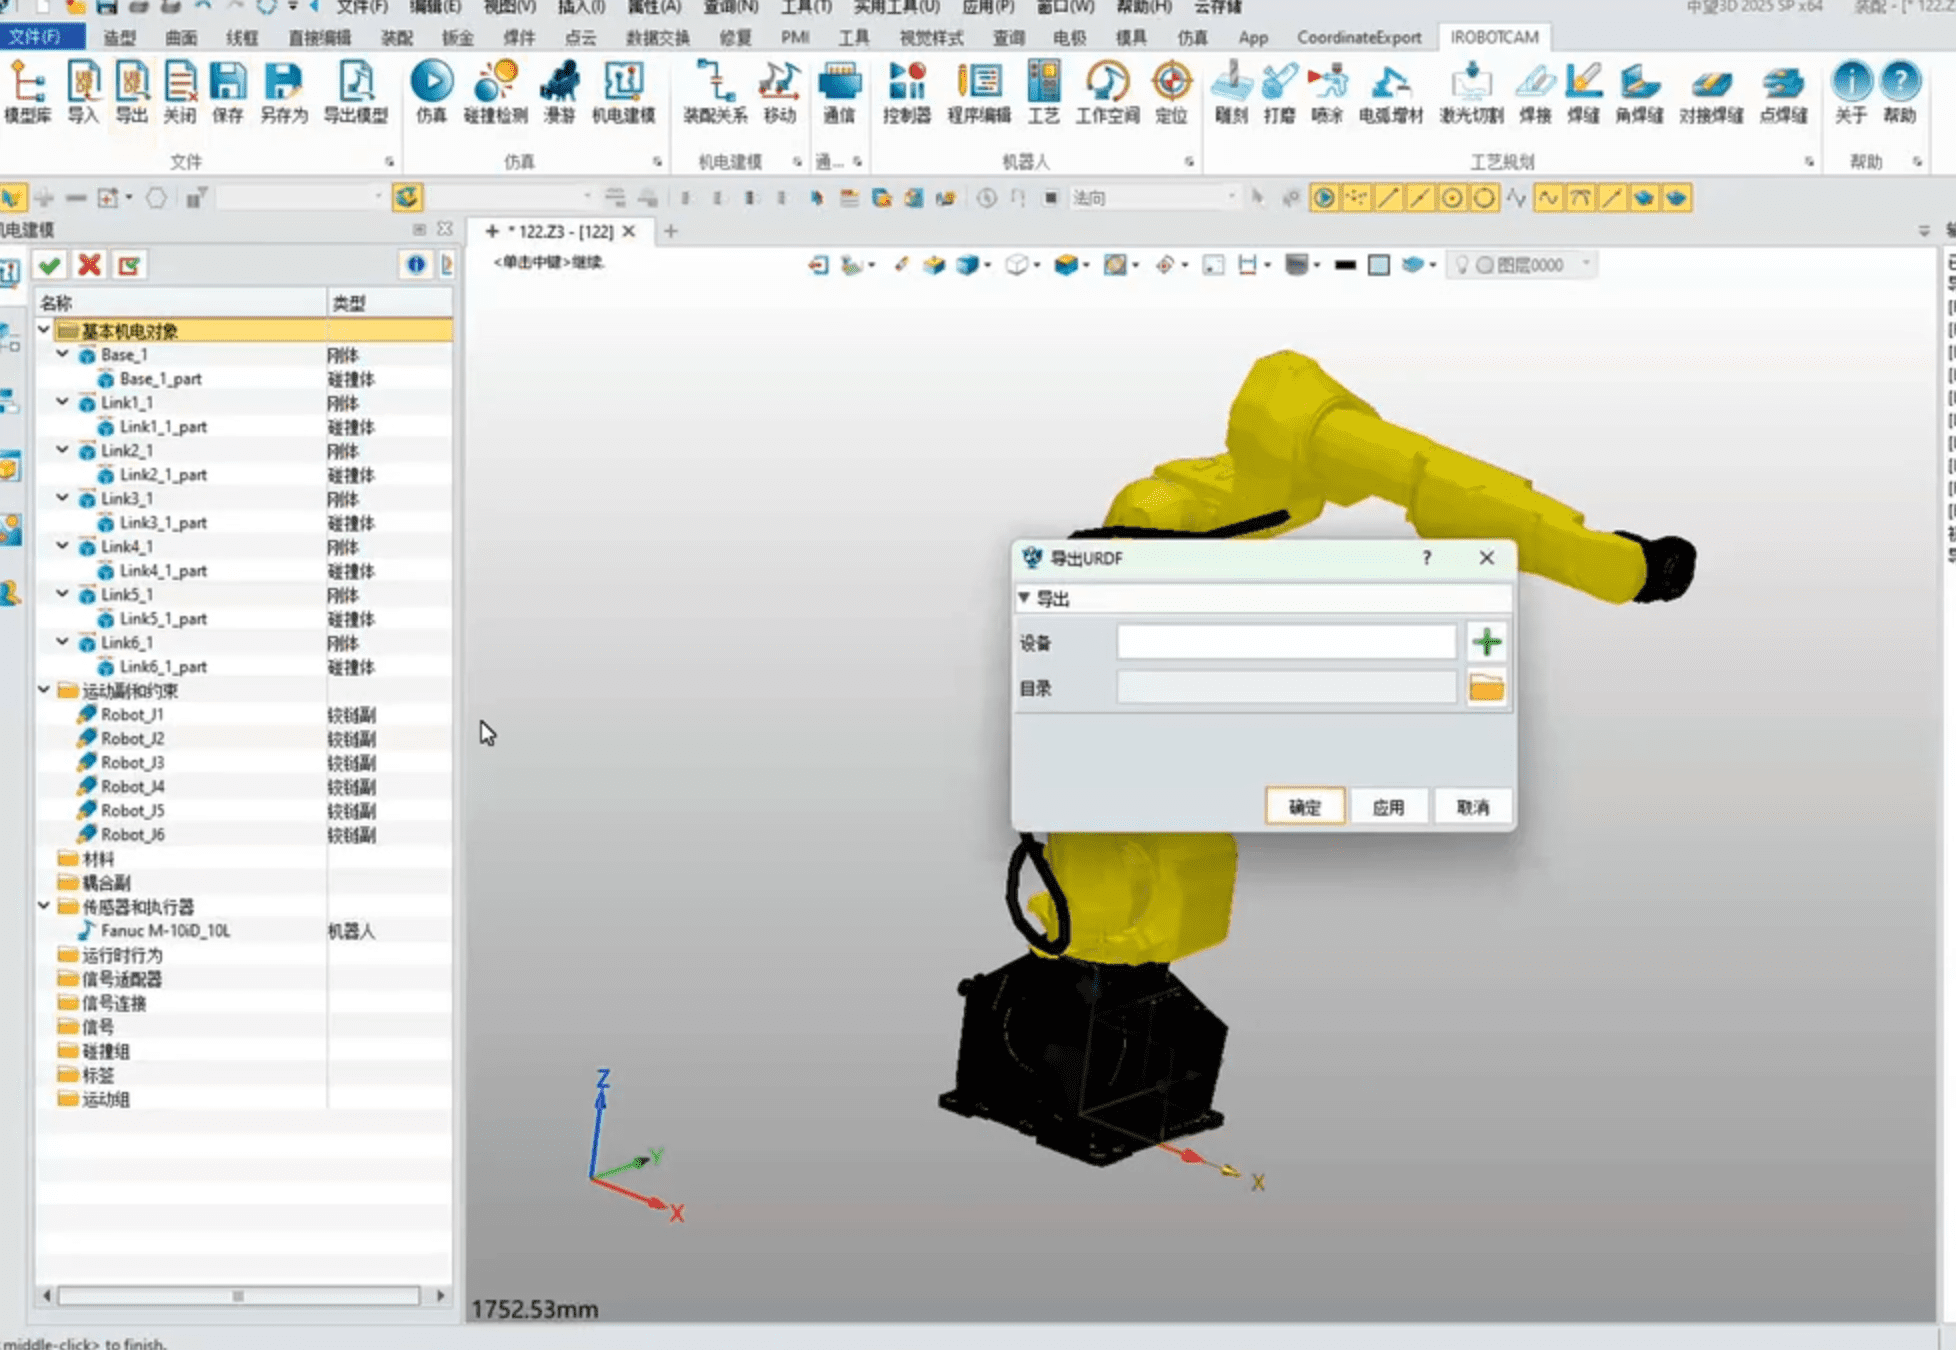The width and height of the screenshot is (1956, 1350).
Task: Switch to the 造型 ribbon tab
Action: 119,38
